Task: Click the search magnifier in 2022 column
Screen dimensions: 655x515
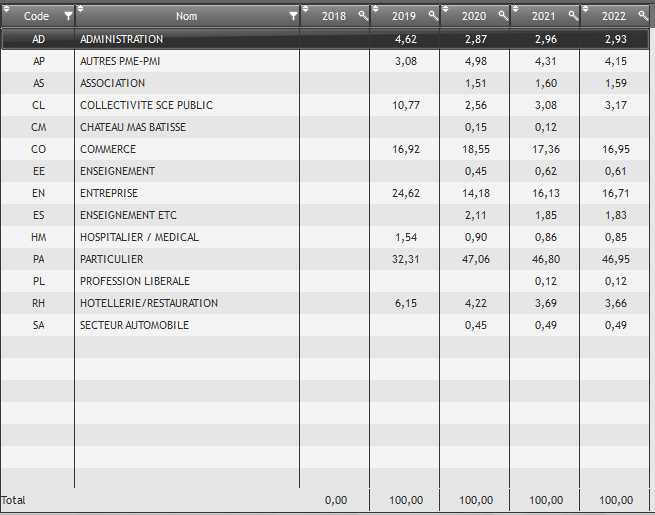Action: [x=643, y=16]
